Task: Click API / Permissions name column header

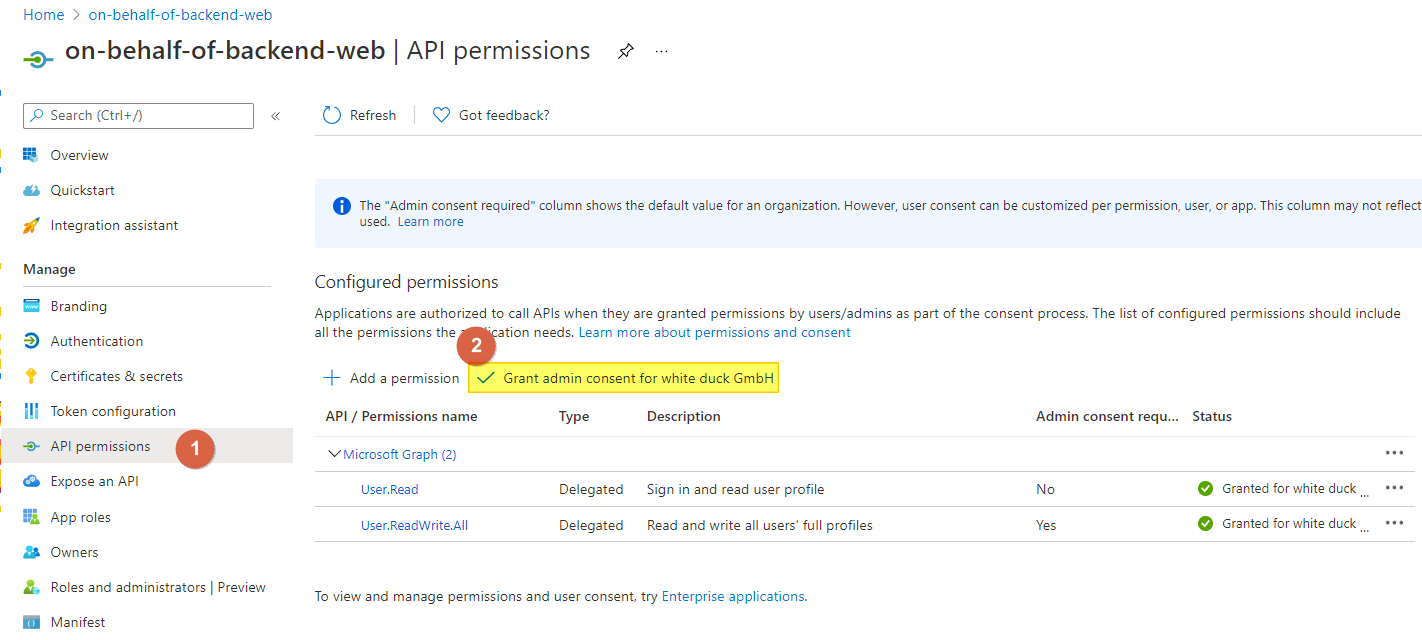Action: tap(402, 416)
